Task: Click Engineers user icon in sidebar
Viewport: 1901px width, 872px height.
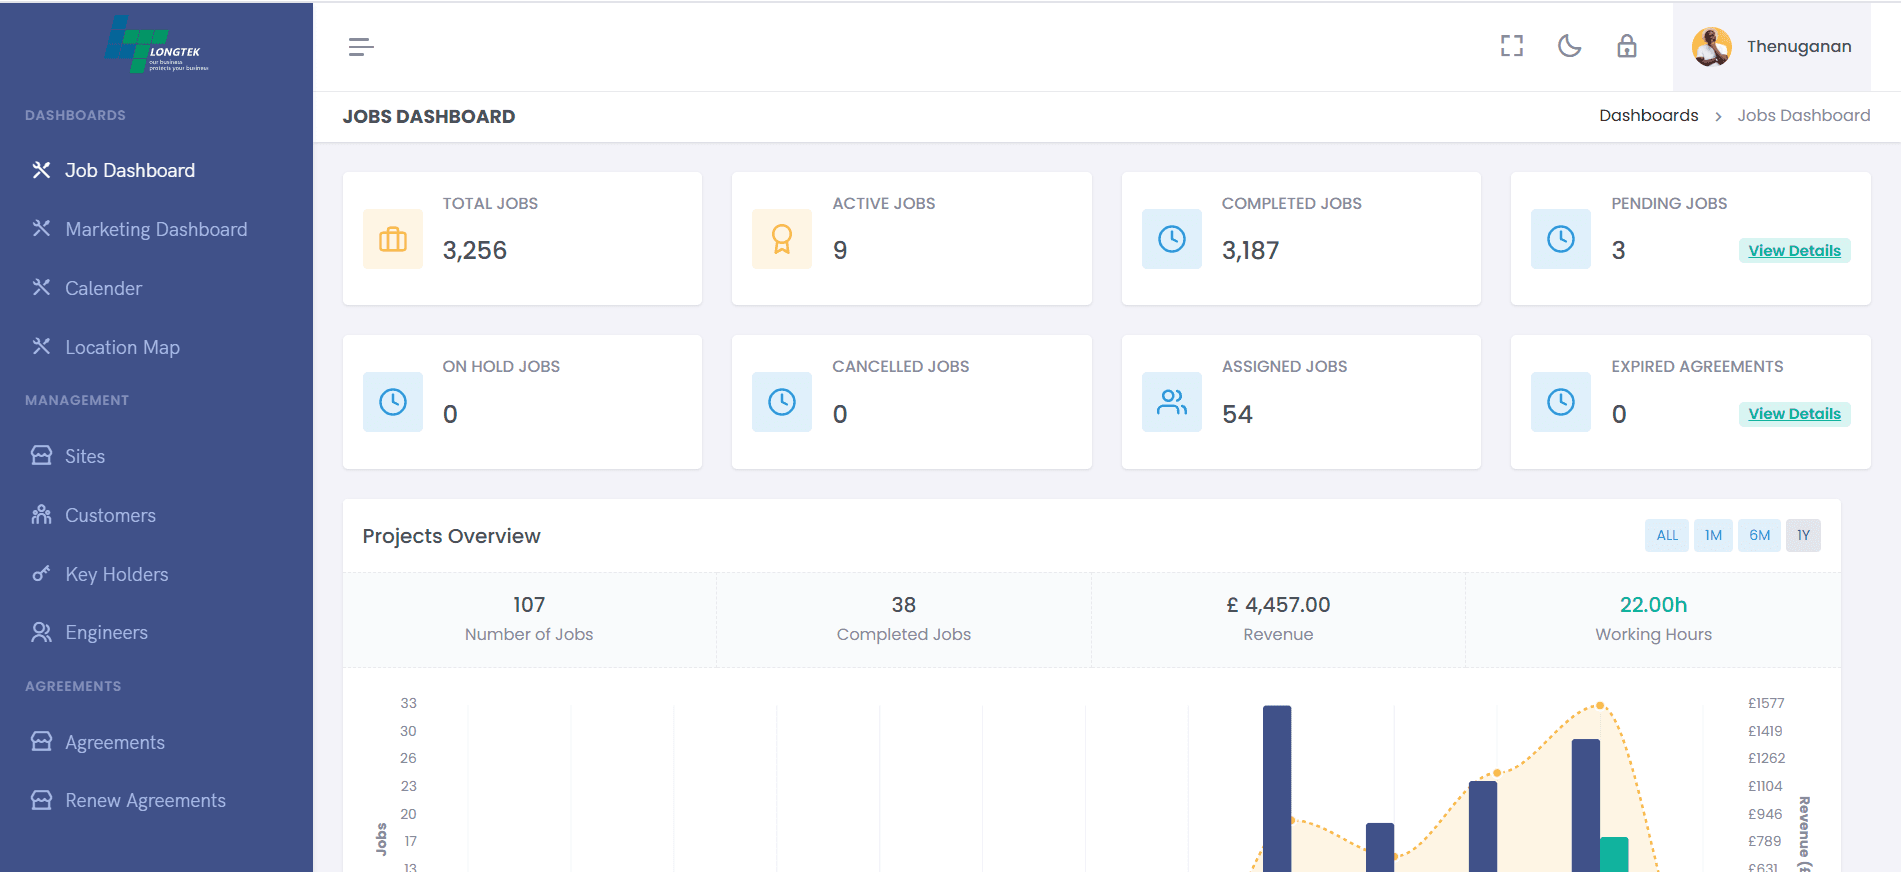Action: click(x=41, y=632)
